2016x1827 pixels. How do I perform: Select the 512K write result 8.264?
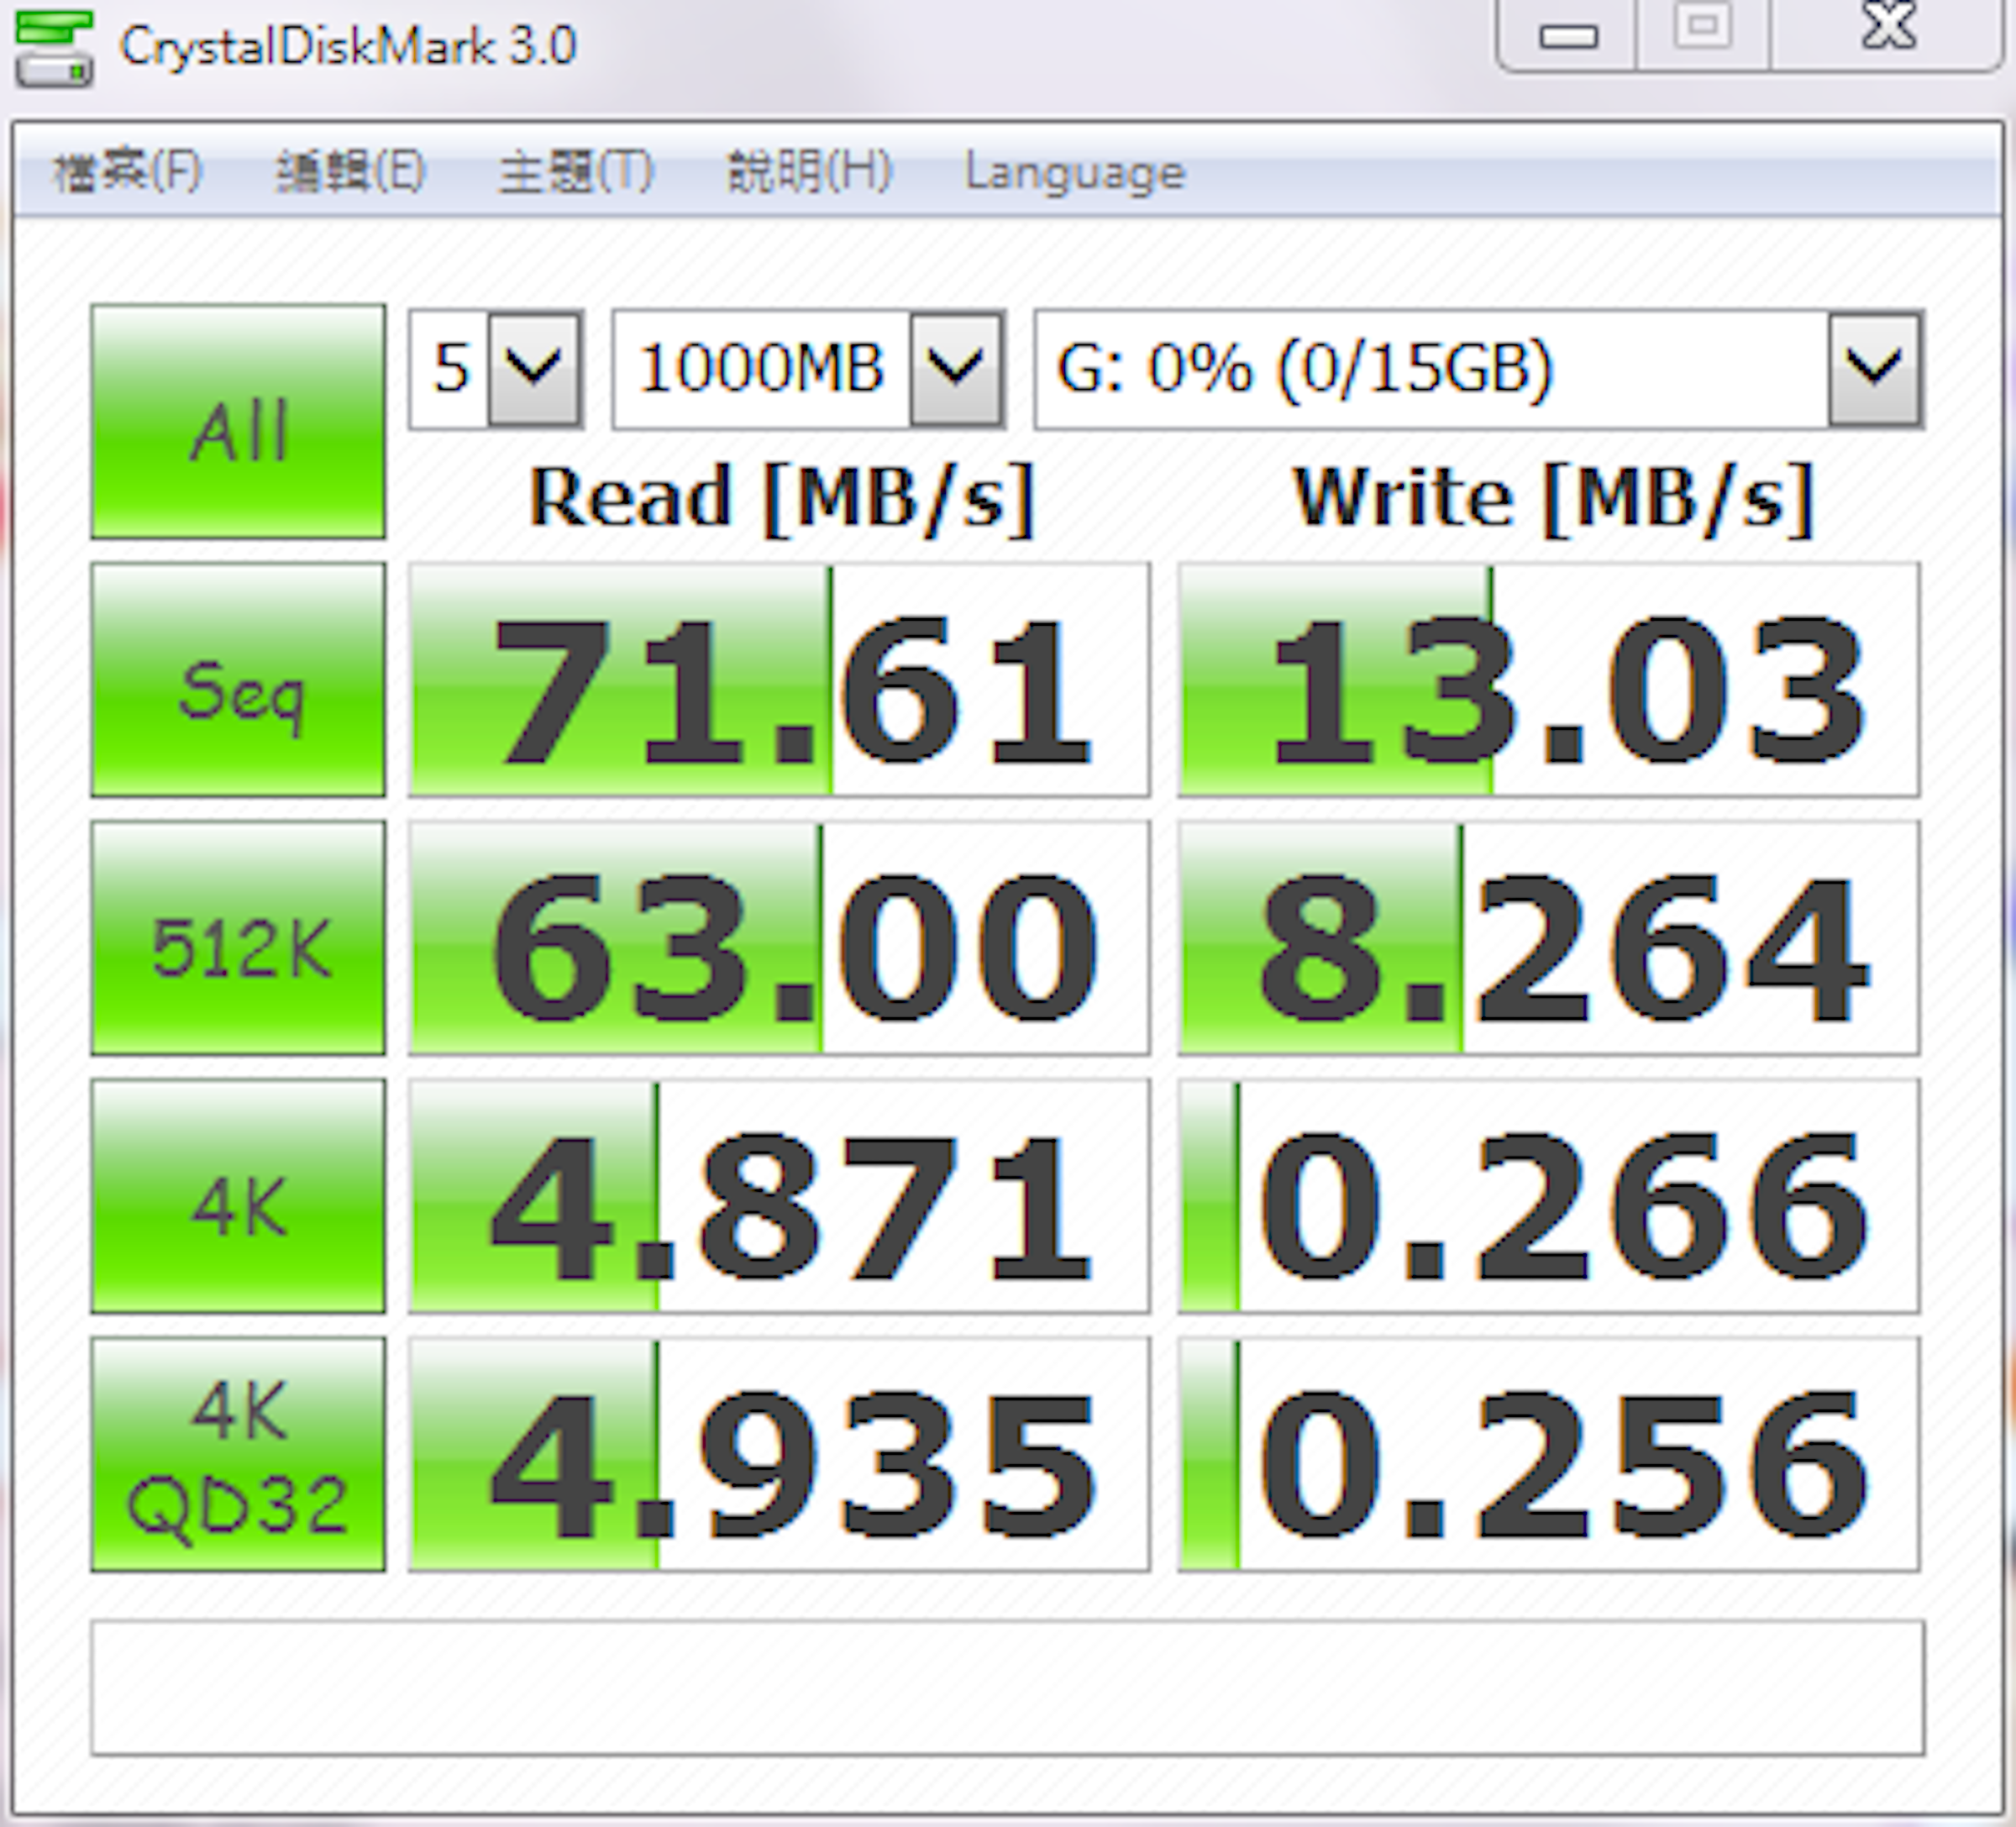click(1549, 938)
